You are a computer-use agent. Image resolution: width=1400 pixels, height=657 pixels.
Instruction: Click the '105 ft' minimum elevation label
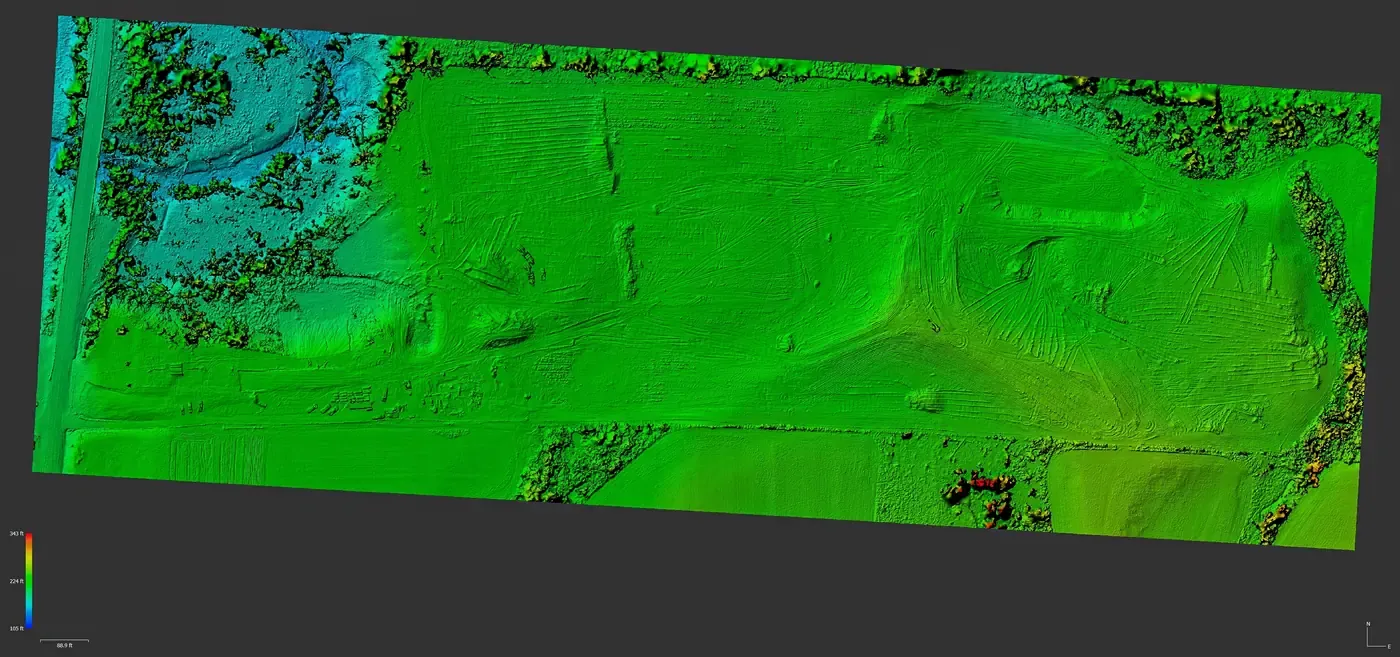(x=17, y=628)
